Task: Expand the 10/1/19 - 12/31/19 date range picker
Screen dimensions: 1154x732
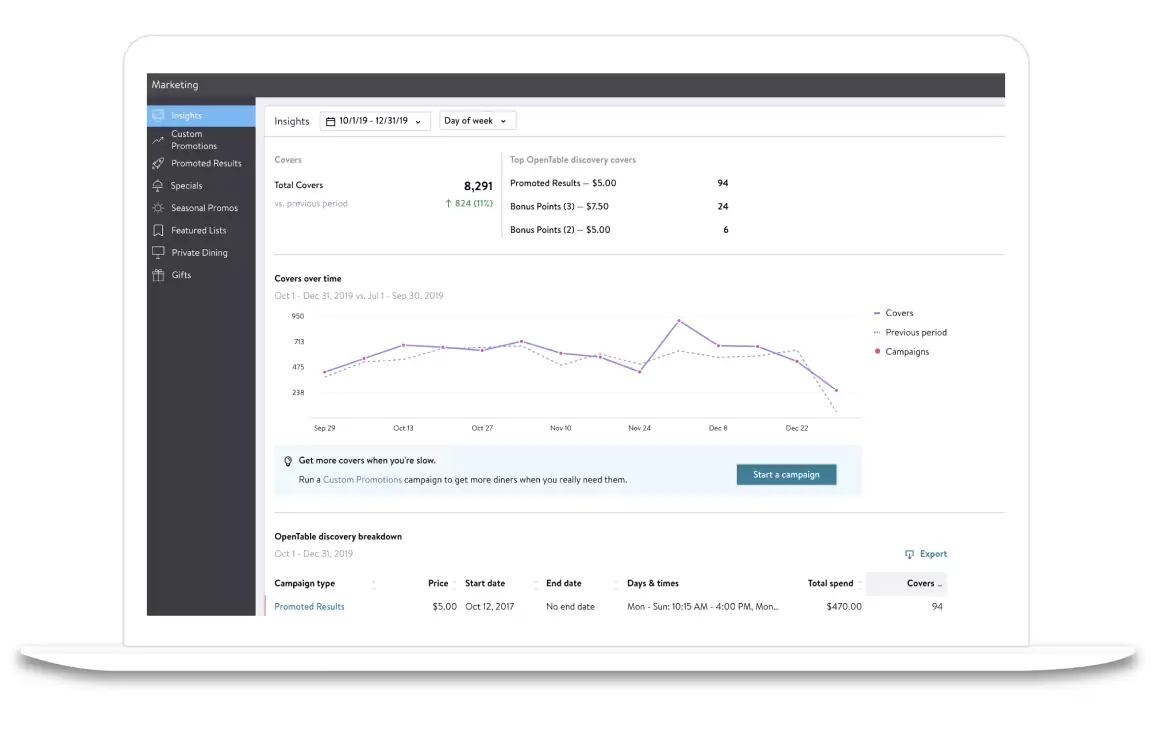Action: [375, 121]
